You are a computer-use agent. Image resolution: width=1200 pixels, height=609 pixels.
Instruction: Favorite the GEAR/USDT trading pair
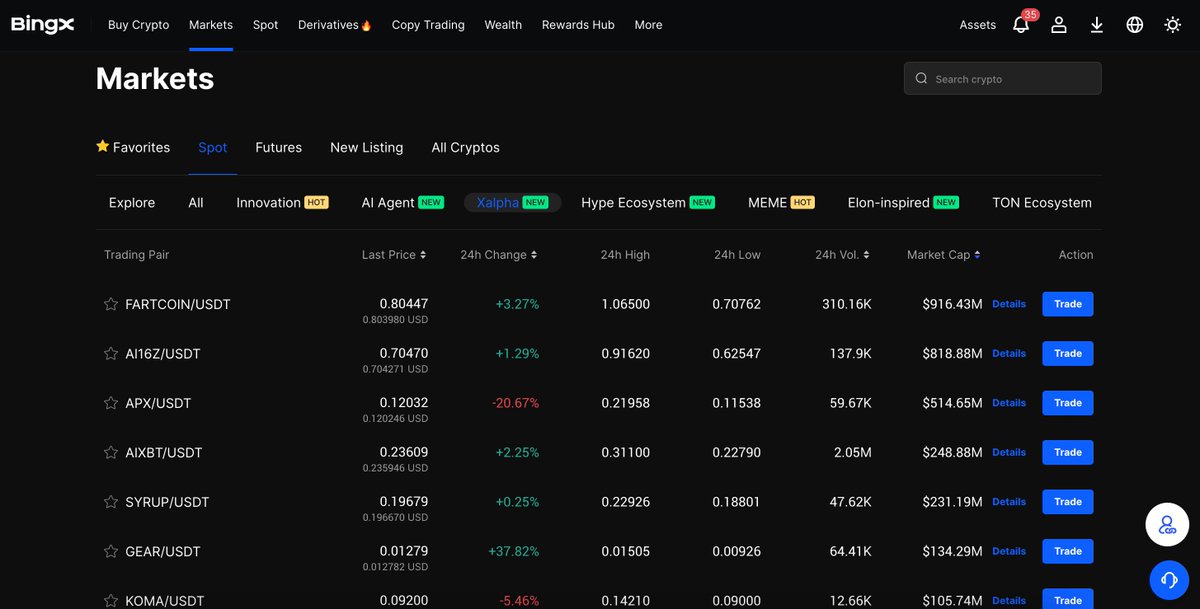point(111,551)
